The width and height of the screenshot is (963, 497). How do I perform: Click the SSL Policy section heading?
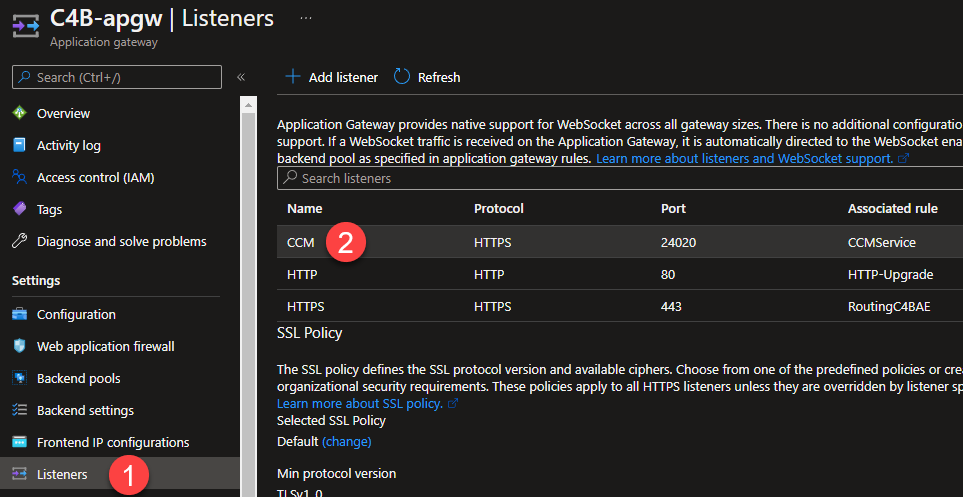coord(310,333)
